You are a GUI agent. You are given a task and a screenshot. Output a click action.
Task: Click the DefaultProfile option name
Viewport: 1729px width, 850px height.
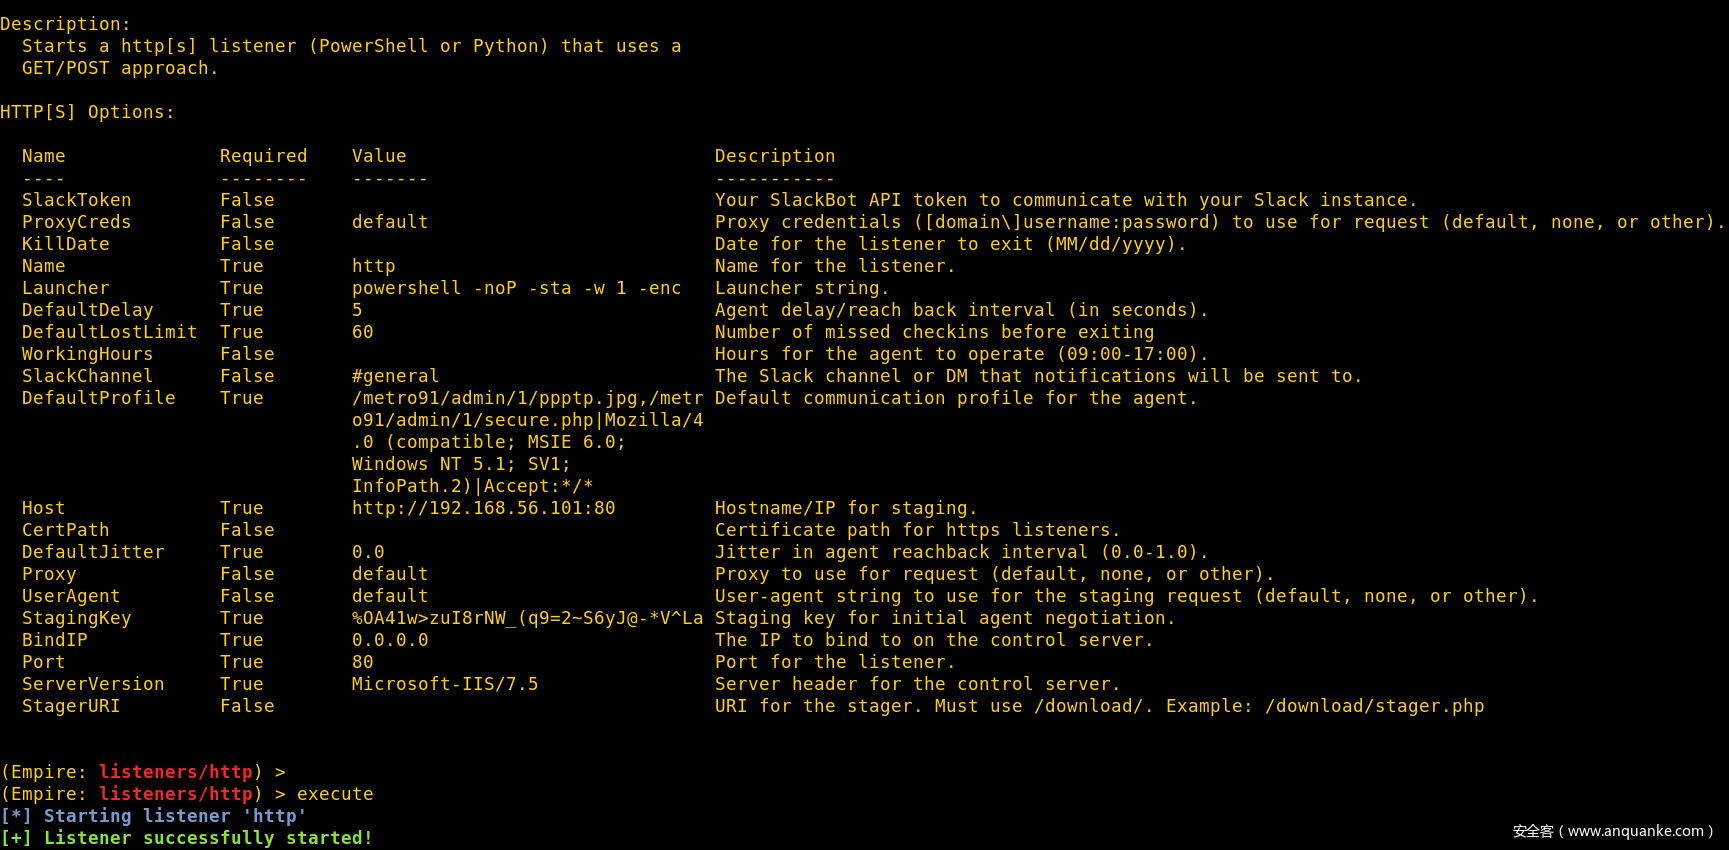pos(98,398)
